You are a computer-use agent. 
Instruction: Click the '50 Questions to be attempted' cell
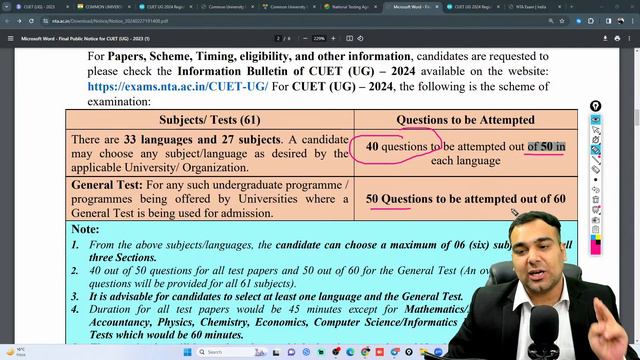(466, 199)
